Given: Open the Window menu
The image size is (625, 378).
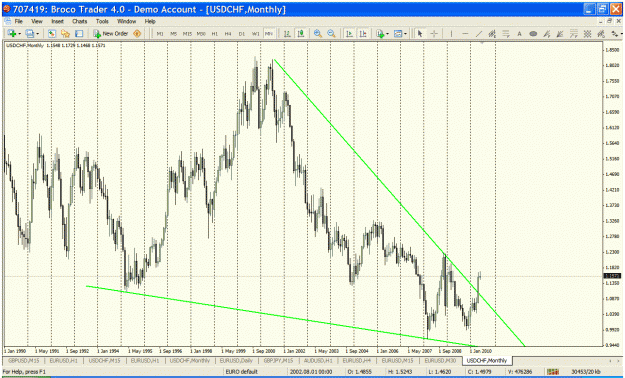Looking at the screenshot, I should (126, 22).
